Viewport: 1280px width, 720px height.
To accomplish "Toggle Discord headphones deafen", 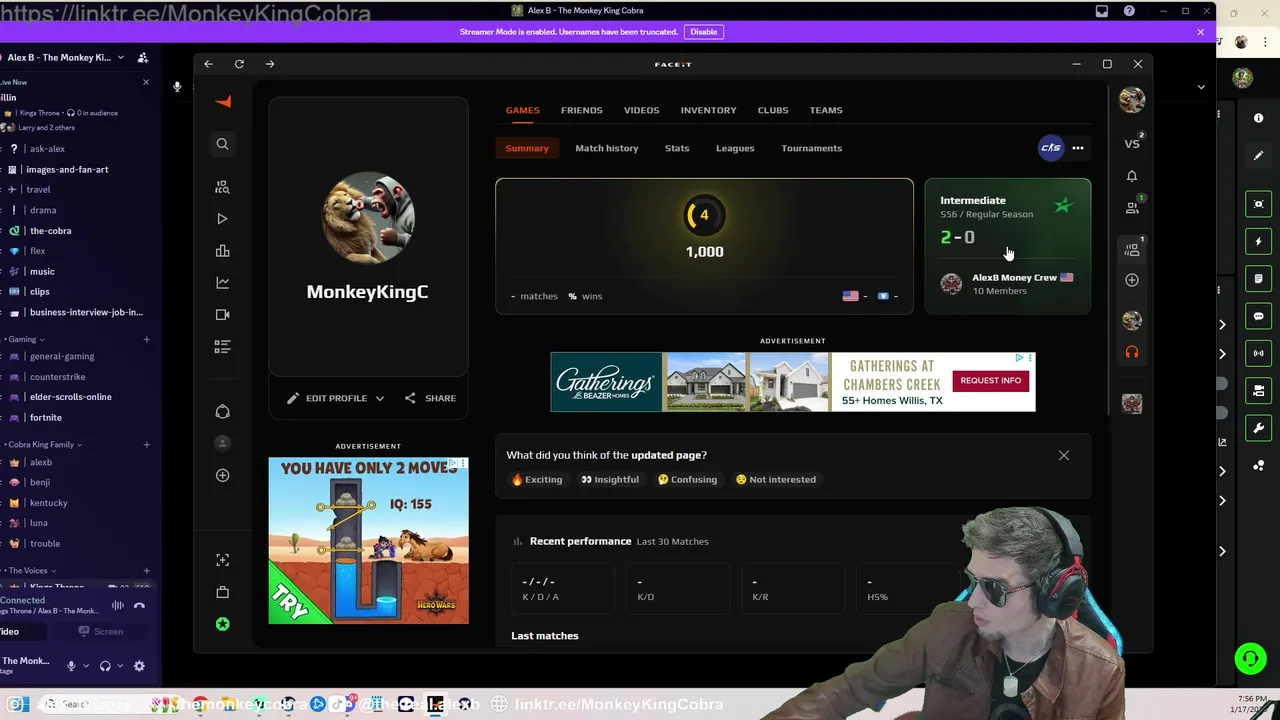I will (x=105, y=666).
